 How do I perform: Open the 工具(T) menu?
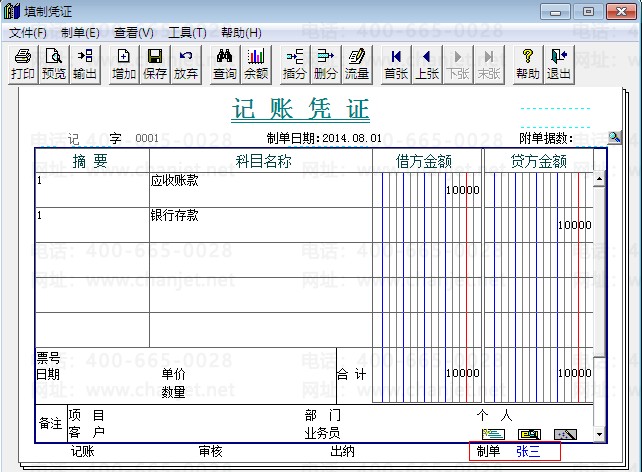point(187,32)
